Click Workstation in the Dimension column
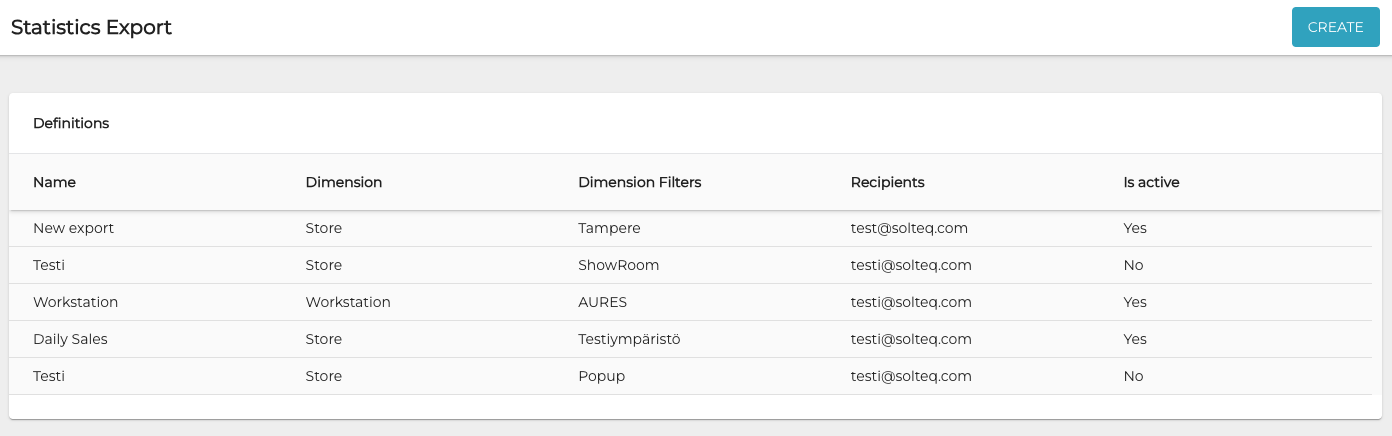The width and height of the screenshot is (1392, 436). point(348,302)
